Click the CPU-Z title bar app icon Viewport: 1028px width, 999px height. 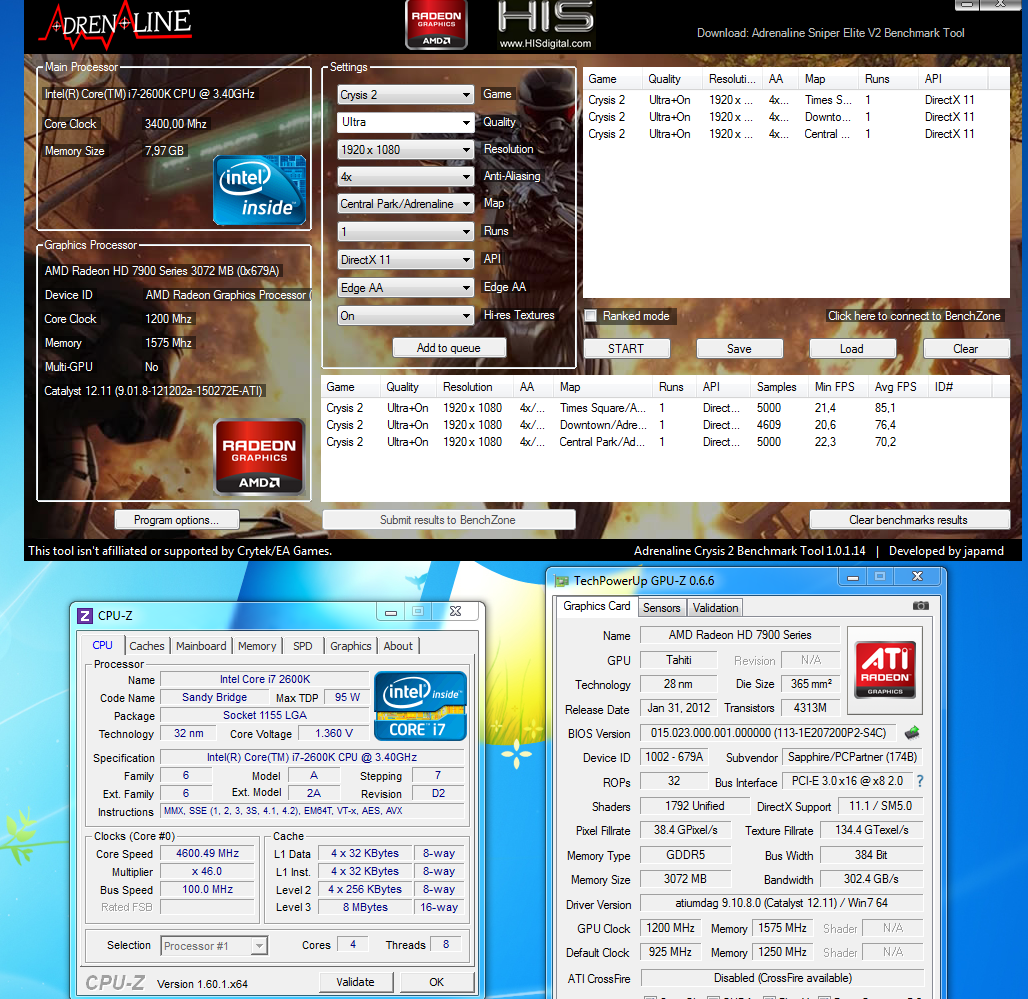[85, 616]
